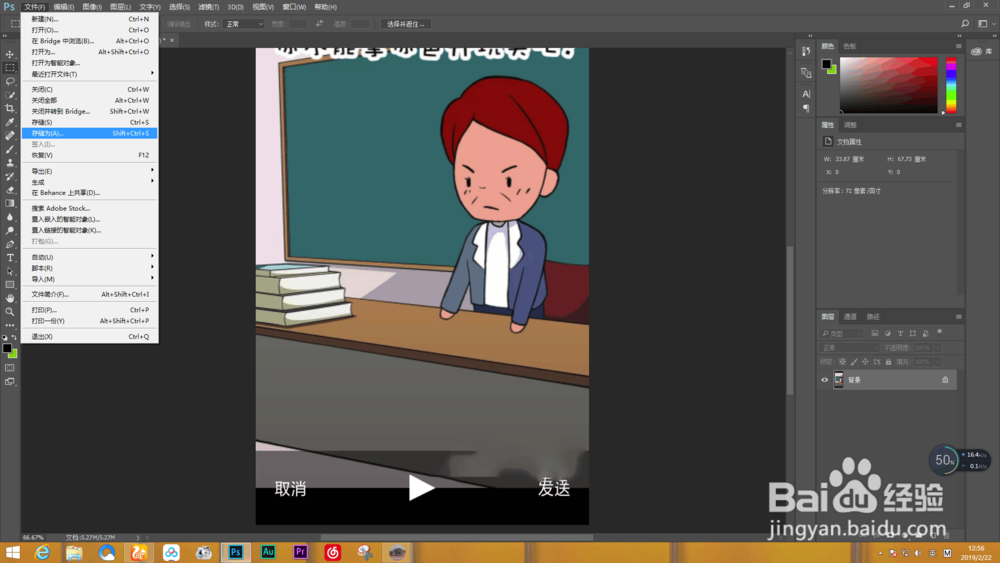1000x563 pixels.
Task: Select the Lasso tool
Action: (x=10, y=82)
